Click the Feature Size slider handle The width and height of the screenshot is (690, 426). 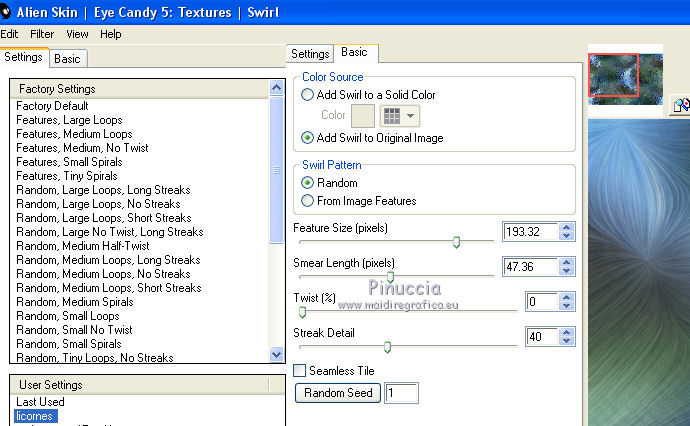[x=456, y=242]
